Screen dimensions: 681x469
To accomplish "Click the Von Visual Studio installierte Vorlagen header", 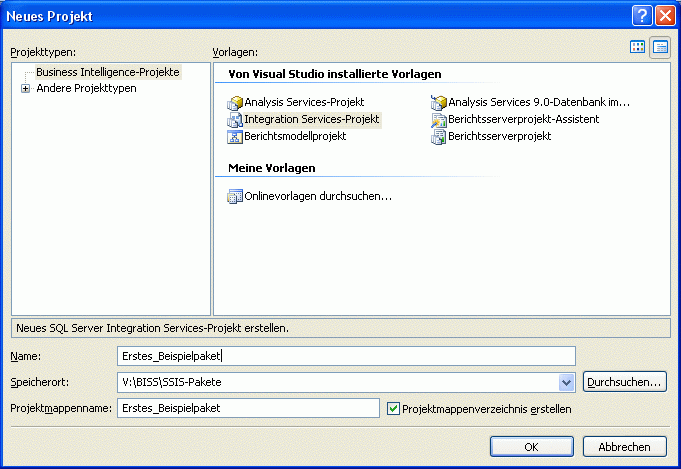I will (335, 74).
